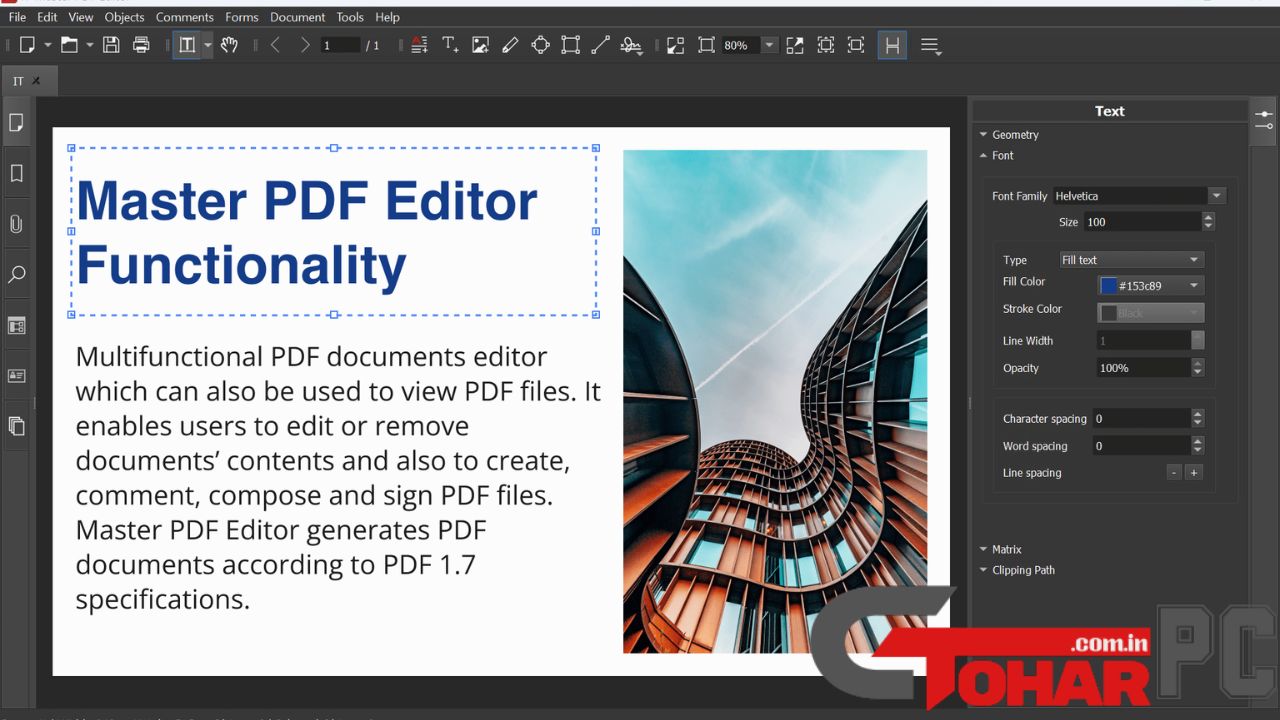
Task: Select the Hand tool
Action: point(229,45)
